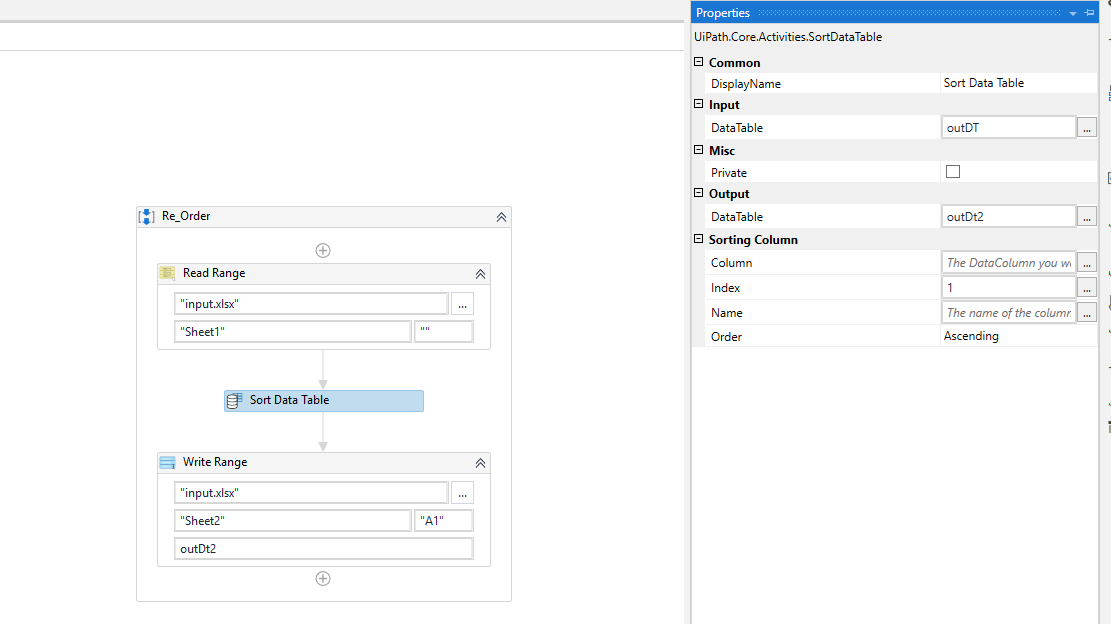Click the Sort Data Table activity icon
This screenshot has width=1111, height=624.
click(234, 400)
